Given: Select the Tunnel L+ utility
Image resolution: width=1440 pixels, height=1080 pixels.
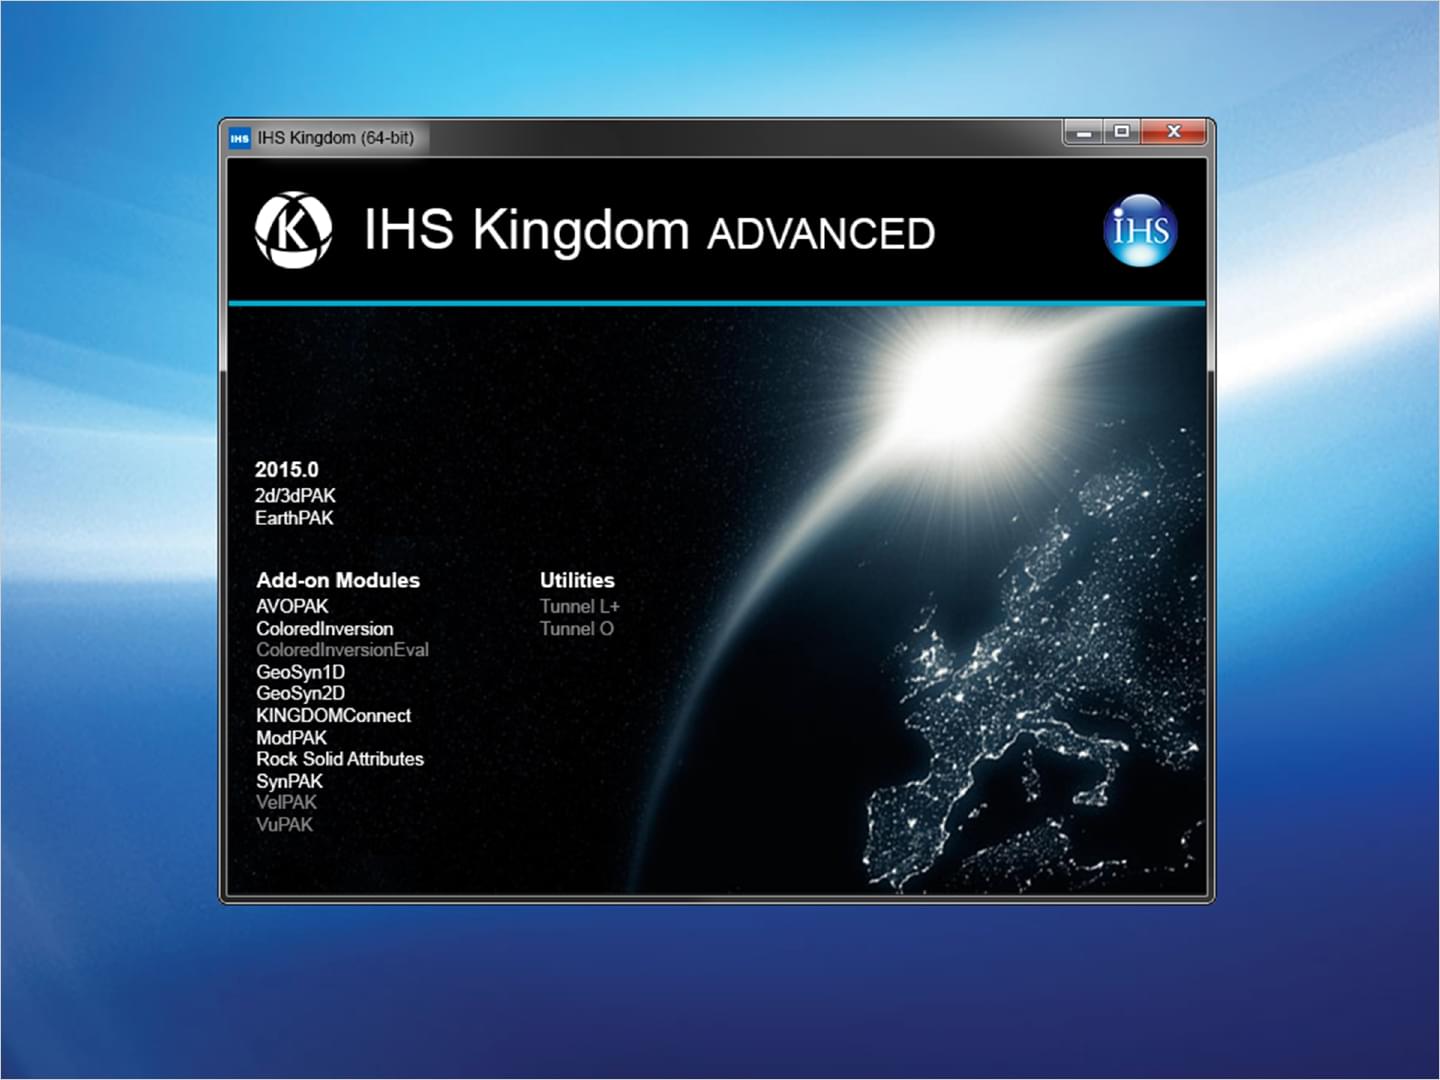Looking at the screenshot, I should coord(579,606).
